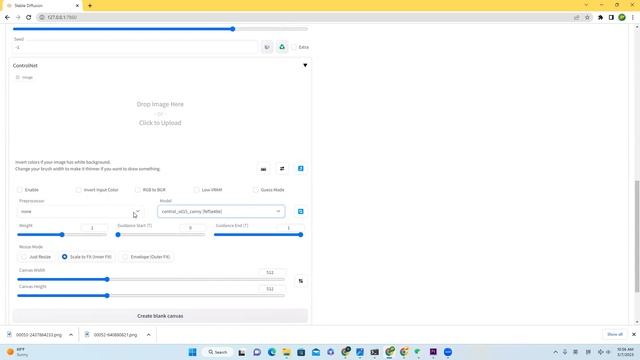The width and height of the screenshot is (640, 360).
Task: Click Show all downloads
Action: click(615, 334)
